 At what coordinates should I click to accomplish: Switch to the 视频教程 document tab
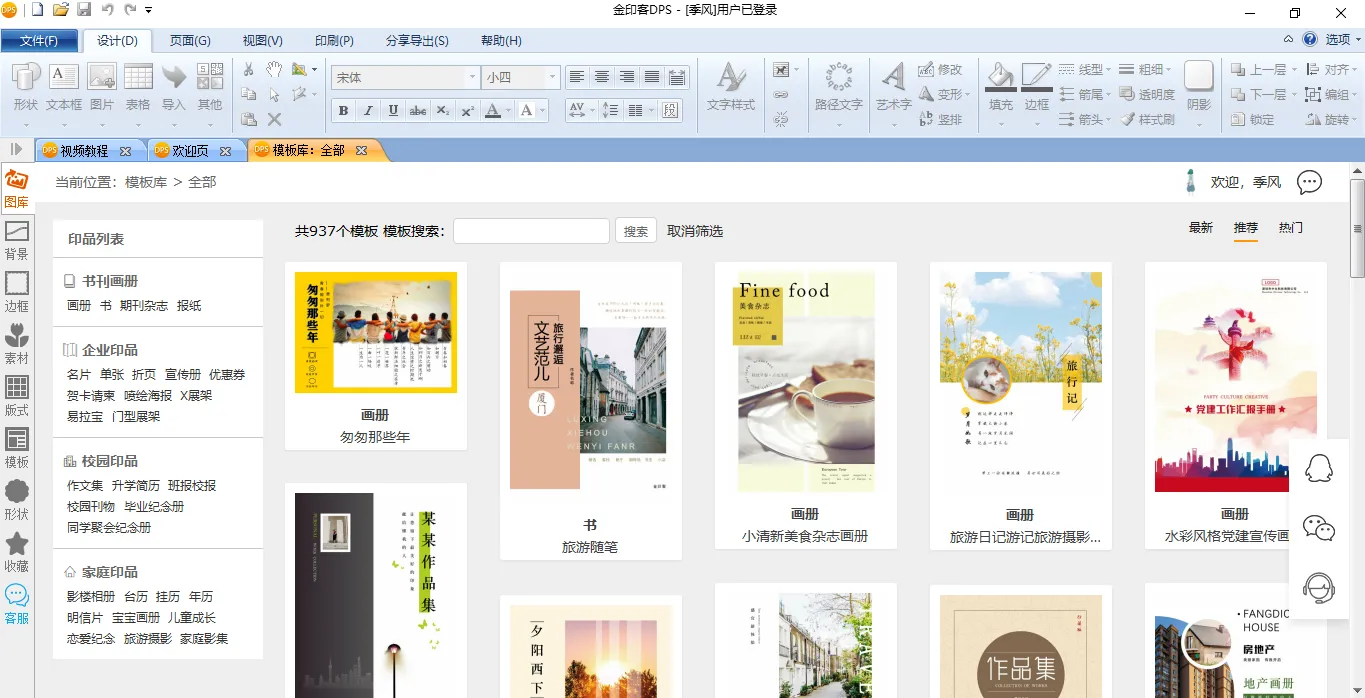84,151
